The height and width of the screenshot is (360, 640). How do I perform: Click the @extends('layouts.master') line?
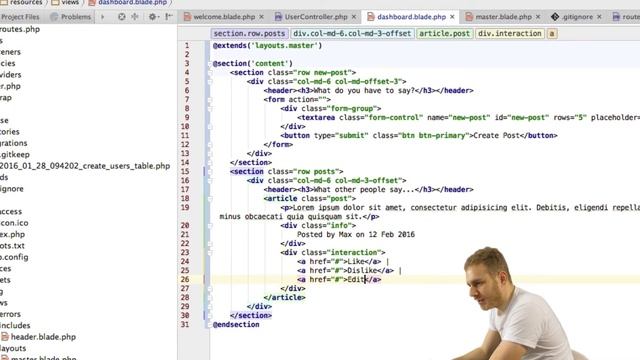[267, 46]
